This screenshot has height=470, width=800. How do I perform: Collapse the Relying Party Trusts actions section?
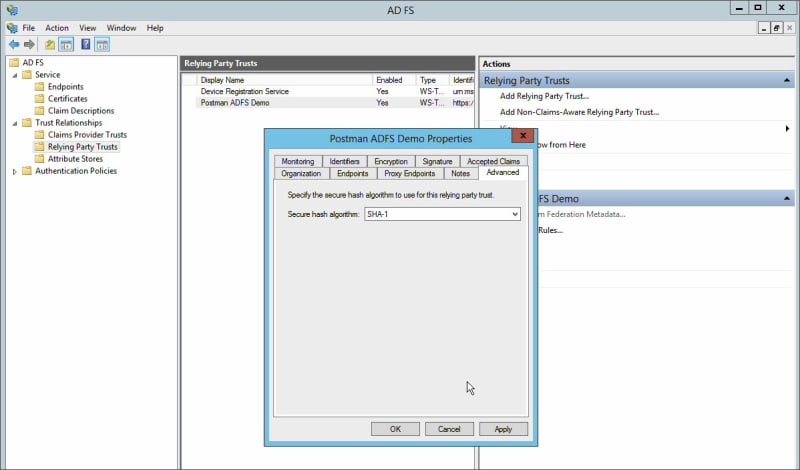(x=787, y=81)
